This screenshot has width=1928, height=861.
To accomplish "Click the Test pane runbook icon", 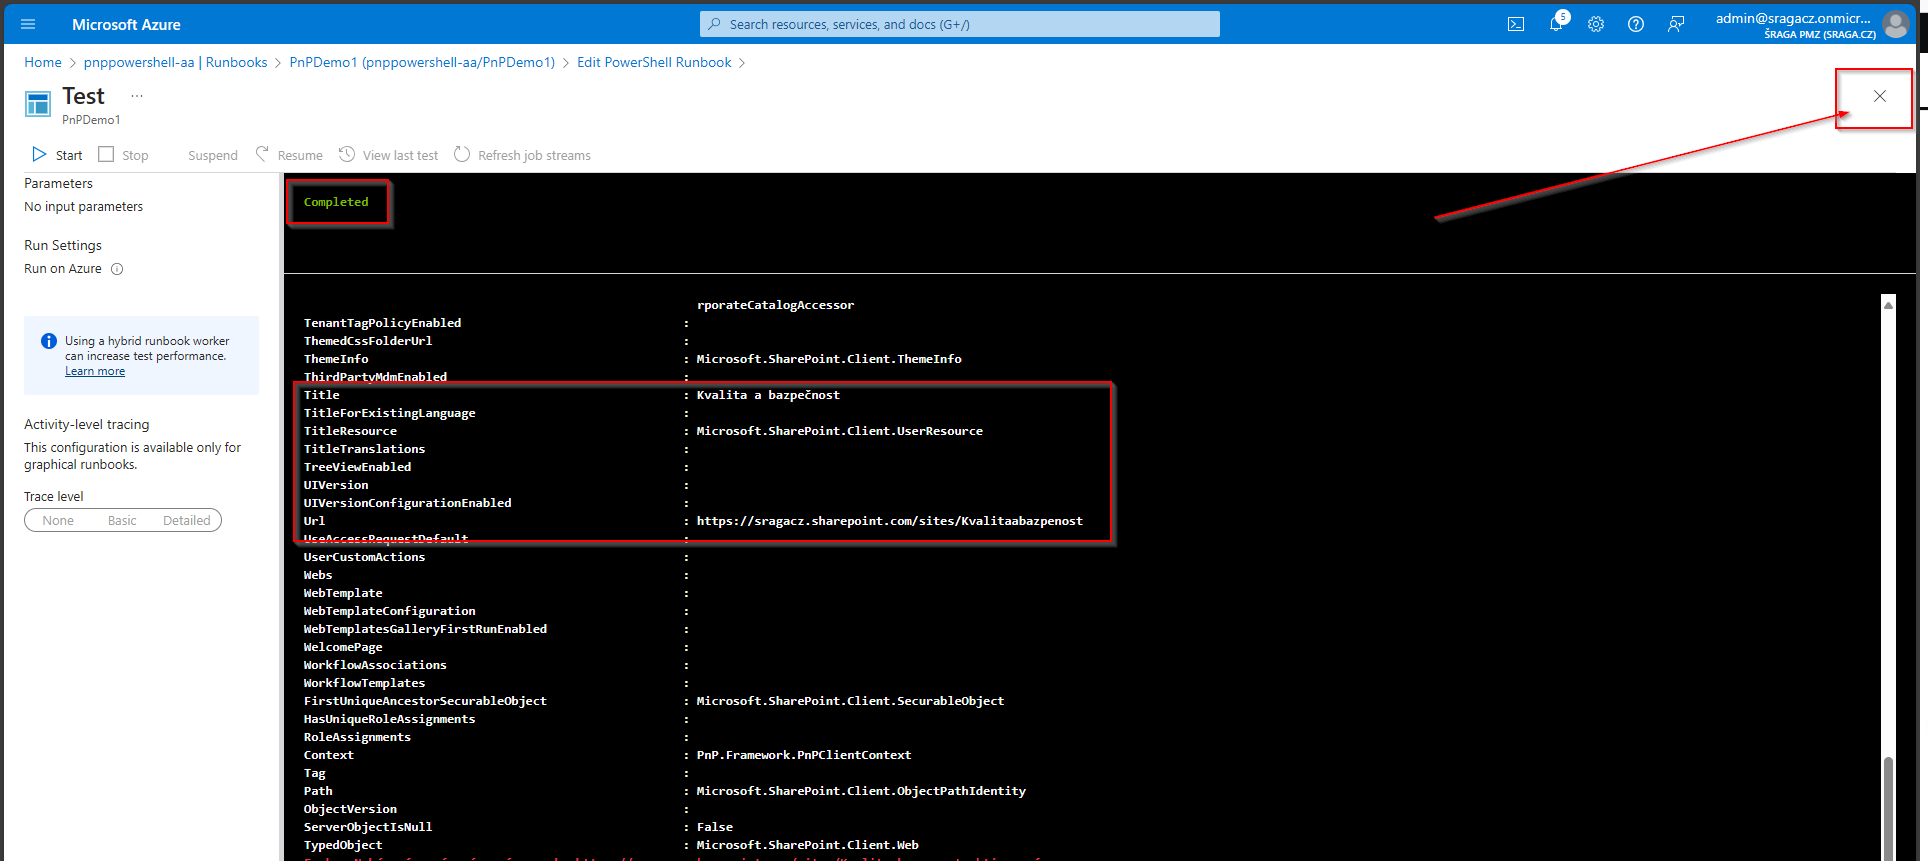I will click(x=38, y=104).
